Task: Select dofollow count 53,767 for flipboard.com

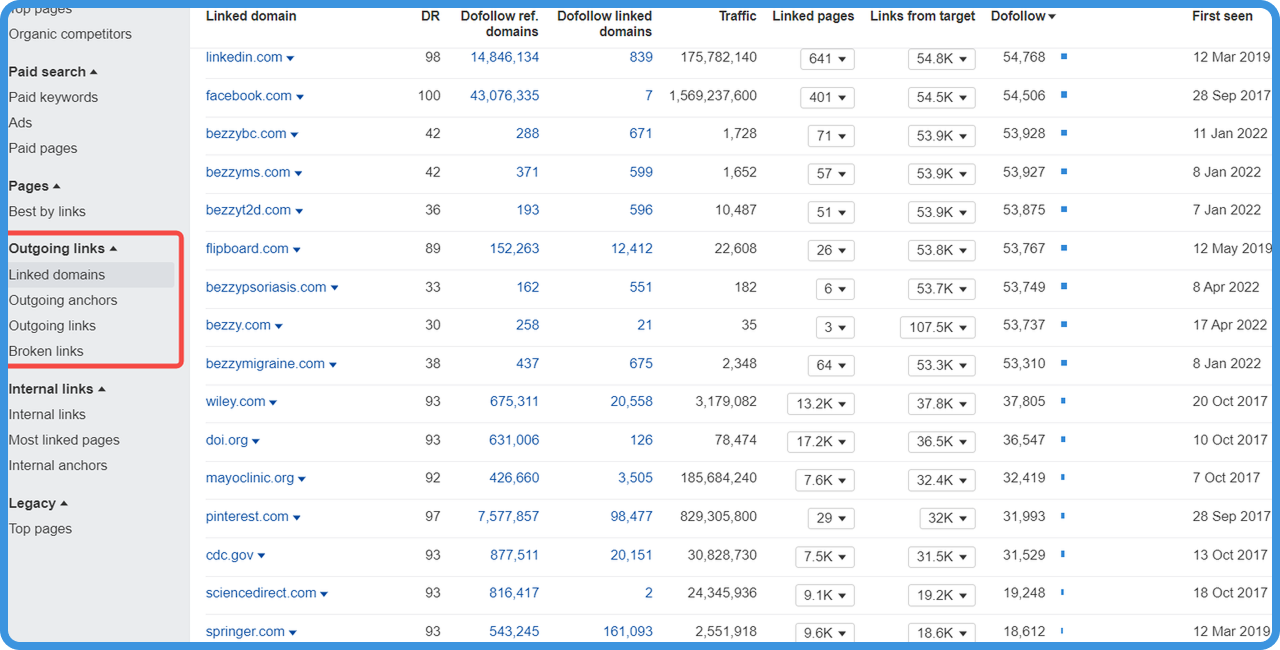Action: (x=1024, y=249)
